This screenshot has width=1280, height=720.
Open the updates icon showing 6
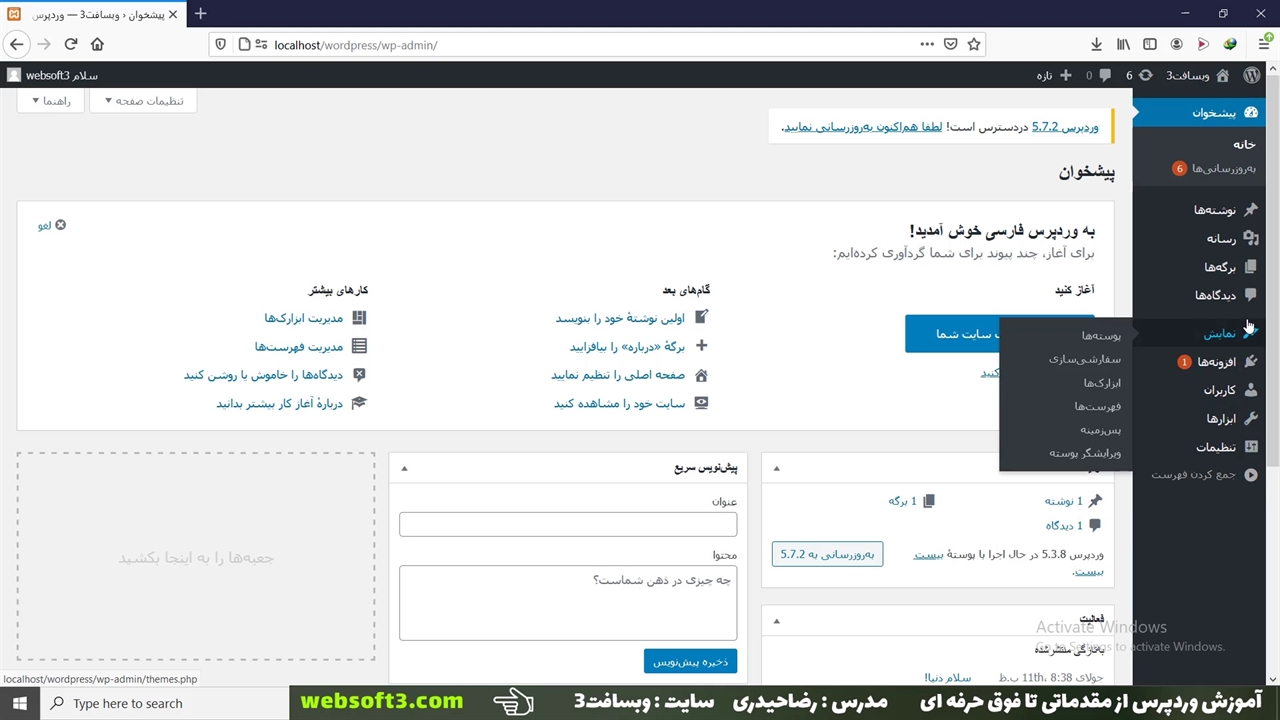(x=1139, y=75)
